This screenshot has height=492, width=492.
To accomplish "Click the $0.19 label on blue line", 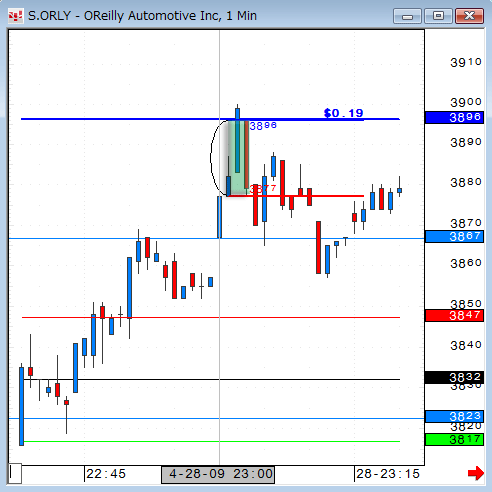I will (343, 113).
